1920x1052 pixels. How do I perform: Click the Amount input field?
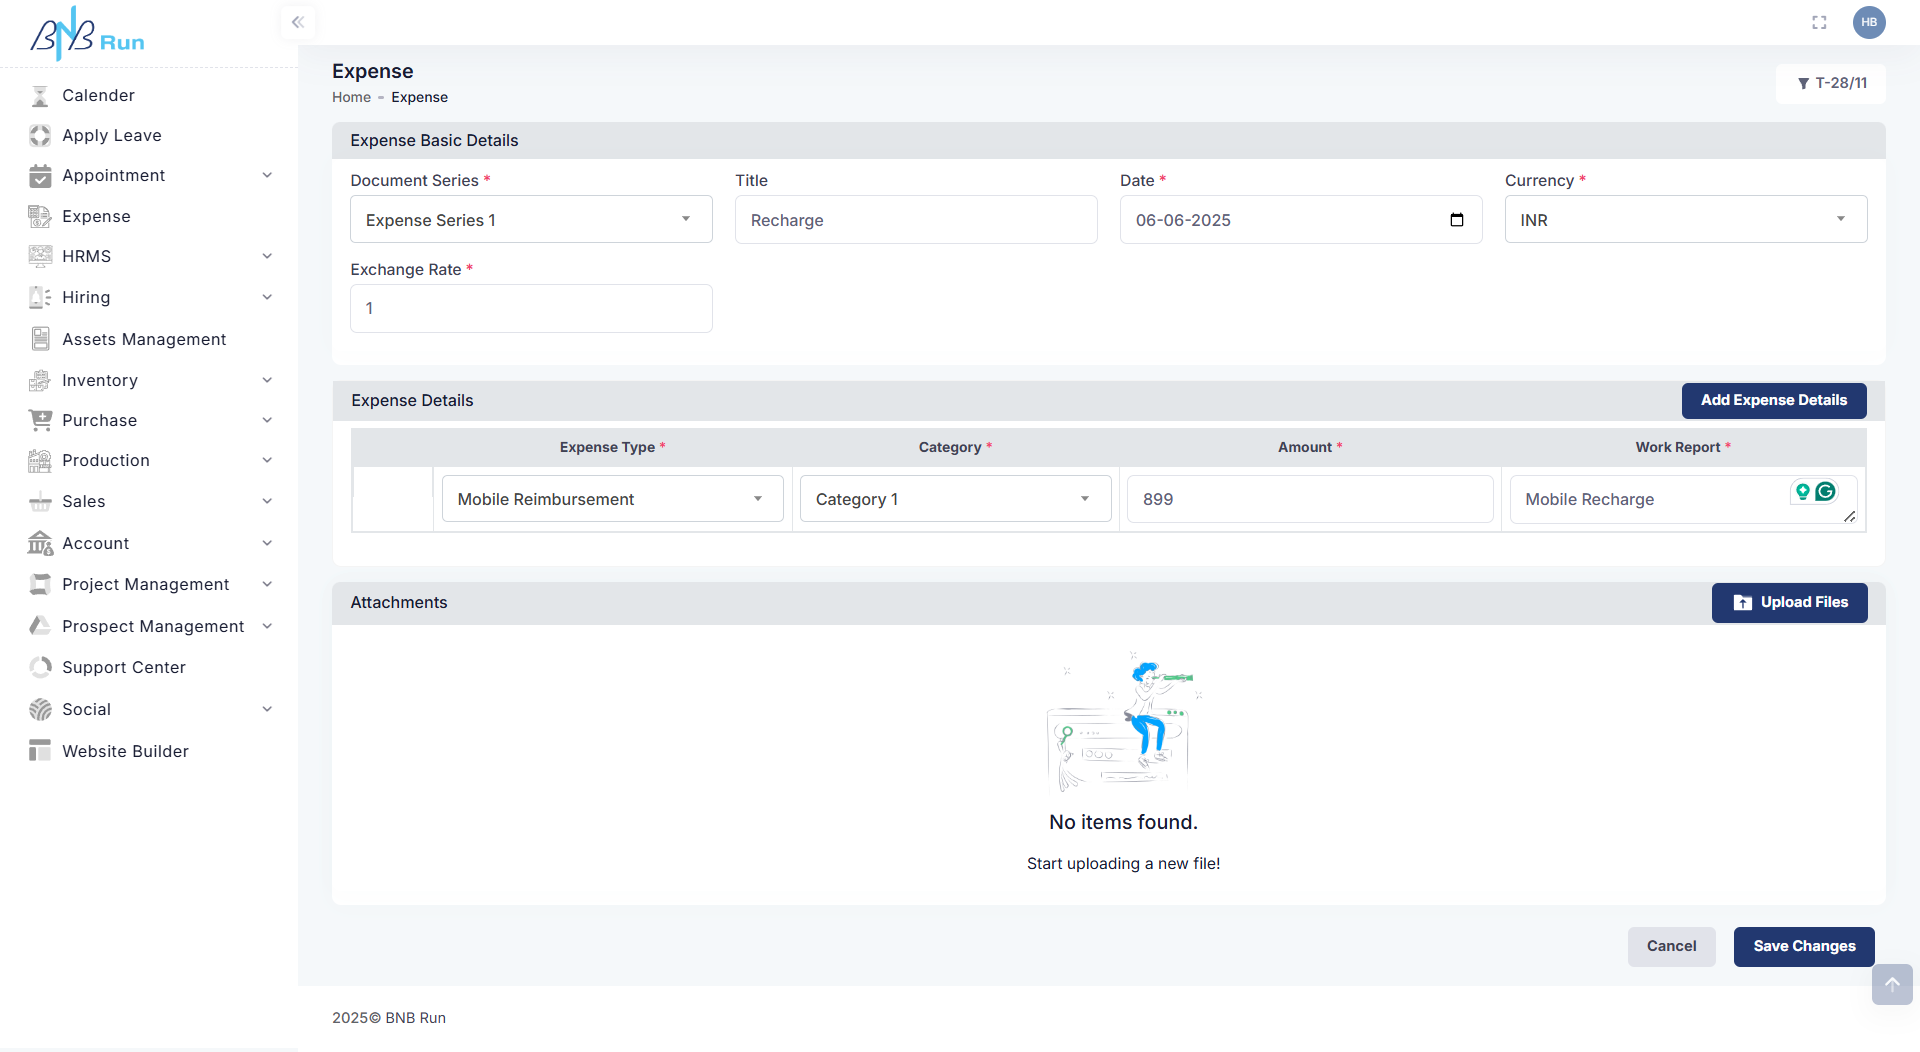(x=1309, y=499)
